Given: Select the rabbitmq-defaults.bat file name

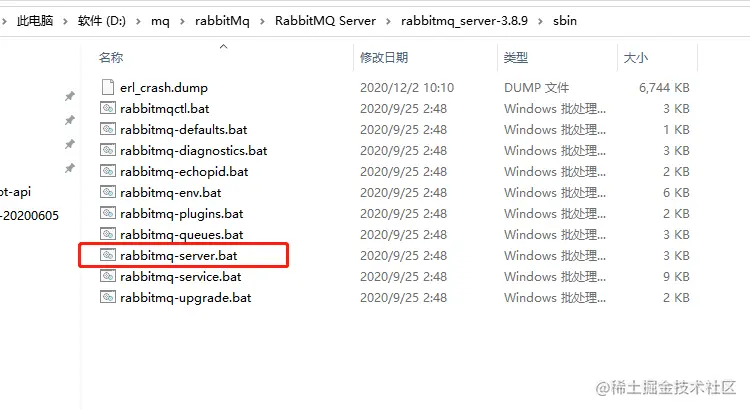Looking at the screenshot, I should click(184, 130).
